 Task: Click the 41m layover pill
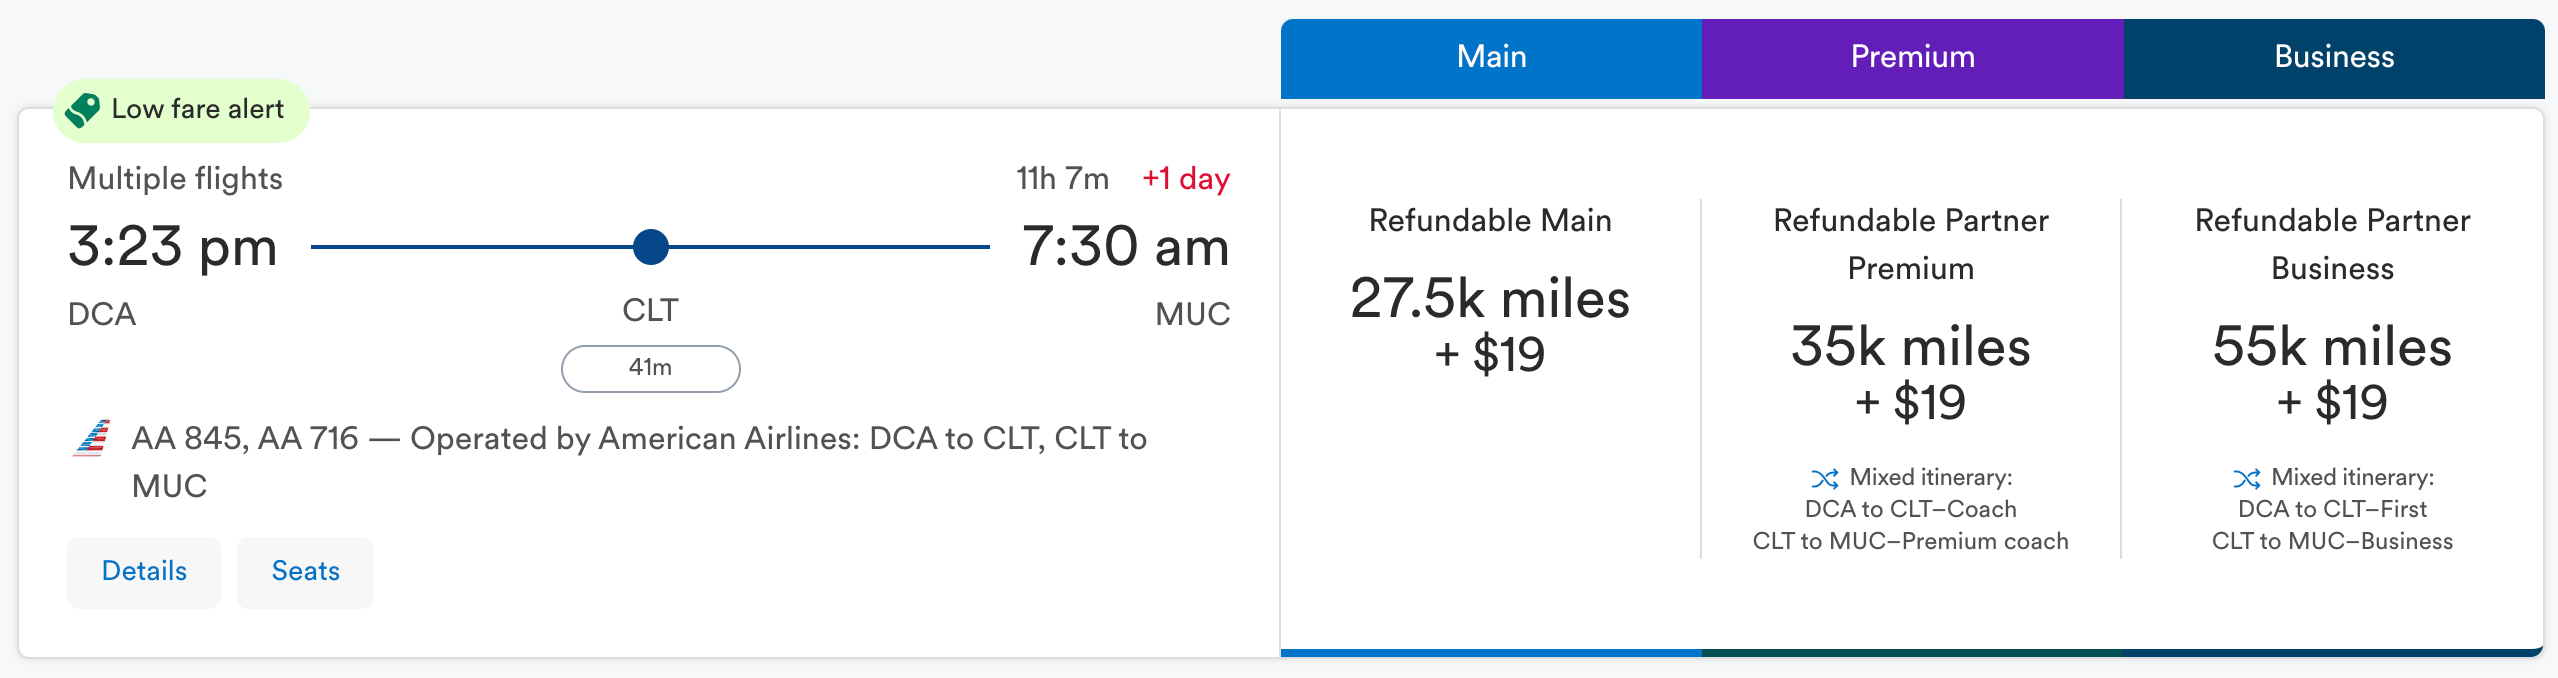coord(650,368)
